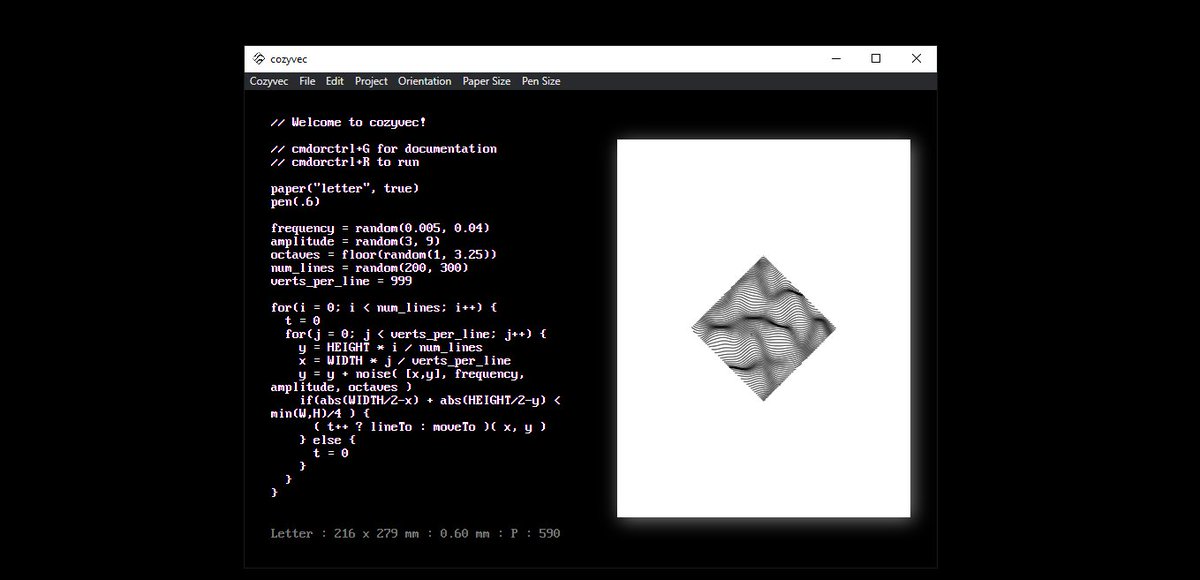Click the paper("letter", true) line of code
This screenshot has width=1200, height=580.
pyautogui.click(x=344, y=188)
